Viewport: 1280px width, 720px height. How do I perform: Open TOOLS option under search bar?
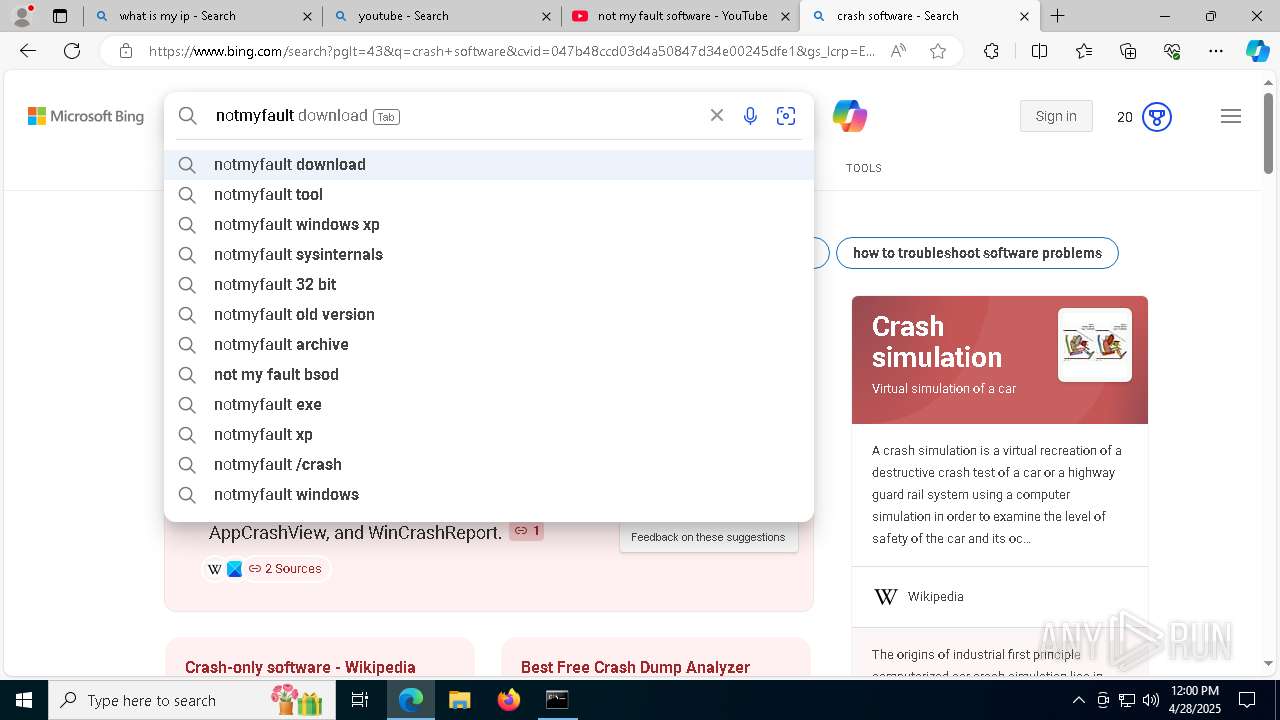tap(863, 168)
